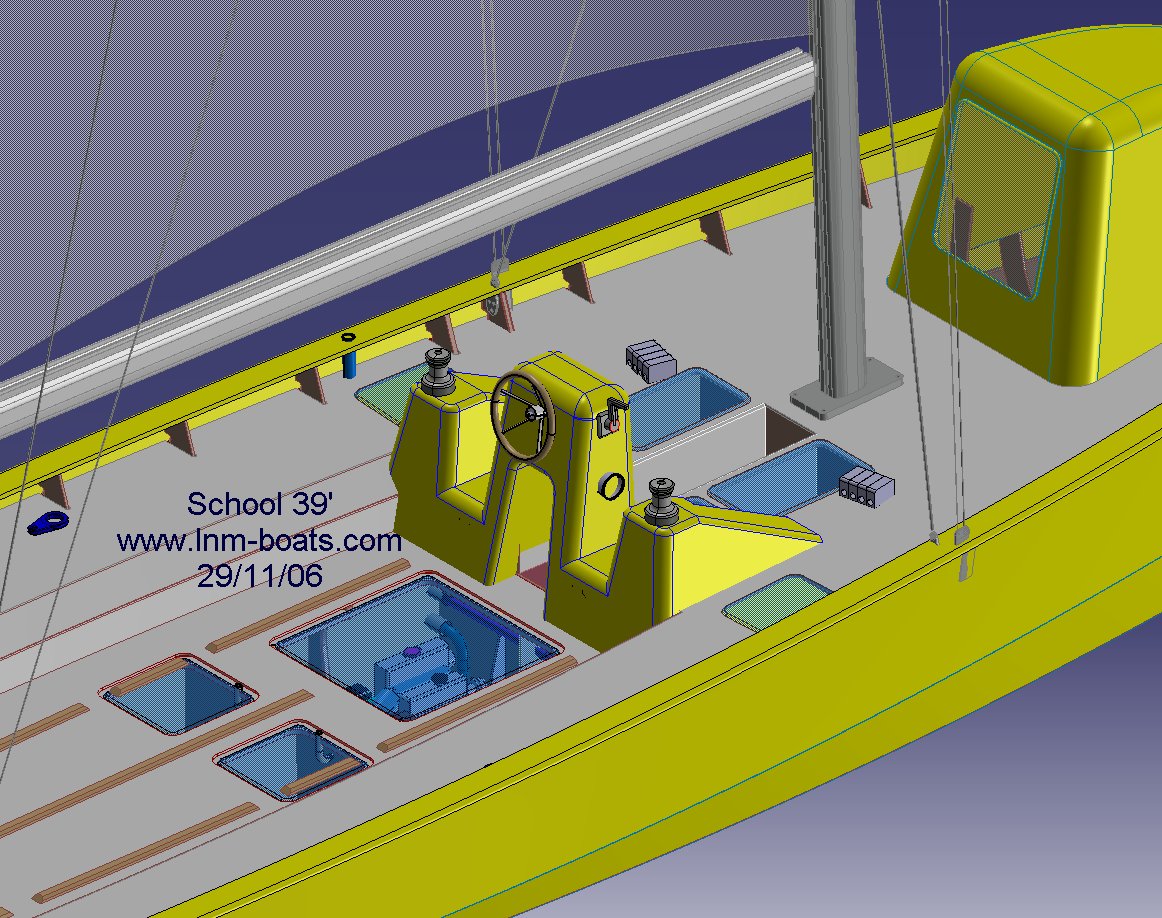
Task: Click the www.lnm-boats.com annotation text
Action: point(259,540)
